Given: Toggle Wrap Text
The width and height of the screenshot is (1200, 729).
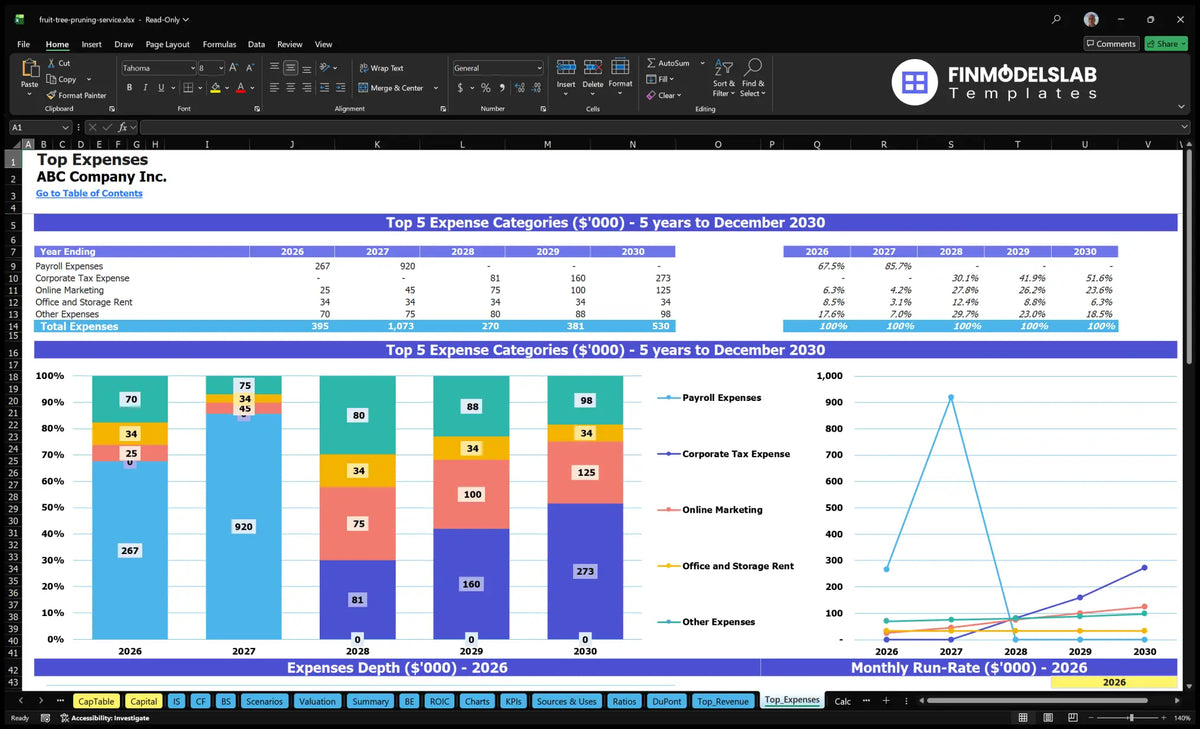Looking at the screenshot, I should [x=381, y=68].
